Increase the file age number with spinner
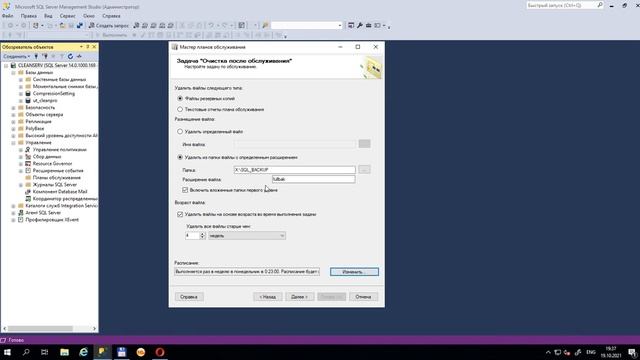Screen dimensions: 640x360 202,234
